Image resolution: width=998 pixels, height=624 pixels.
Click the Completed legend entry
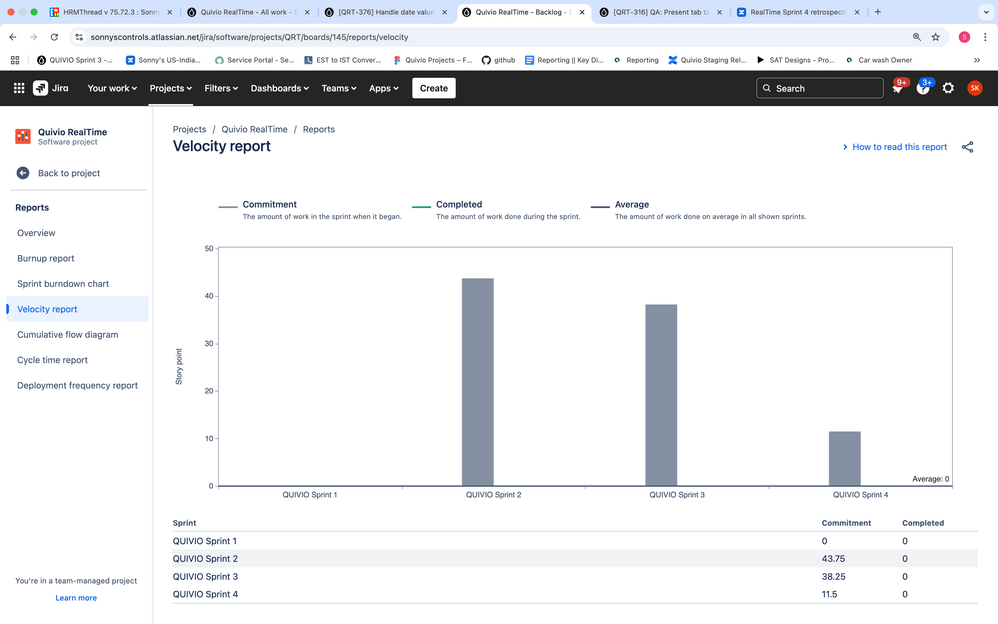[x=496, y=210]
